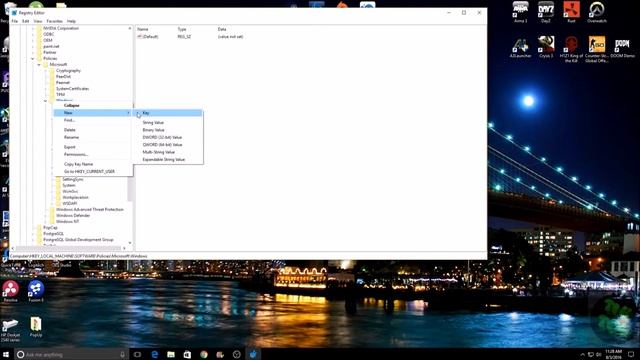Open the View menu

(x=38, y=21)
